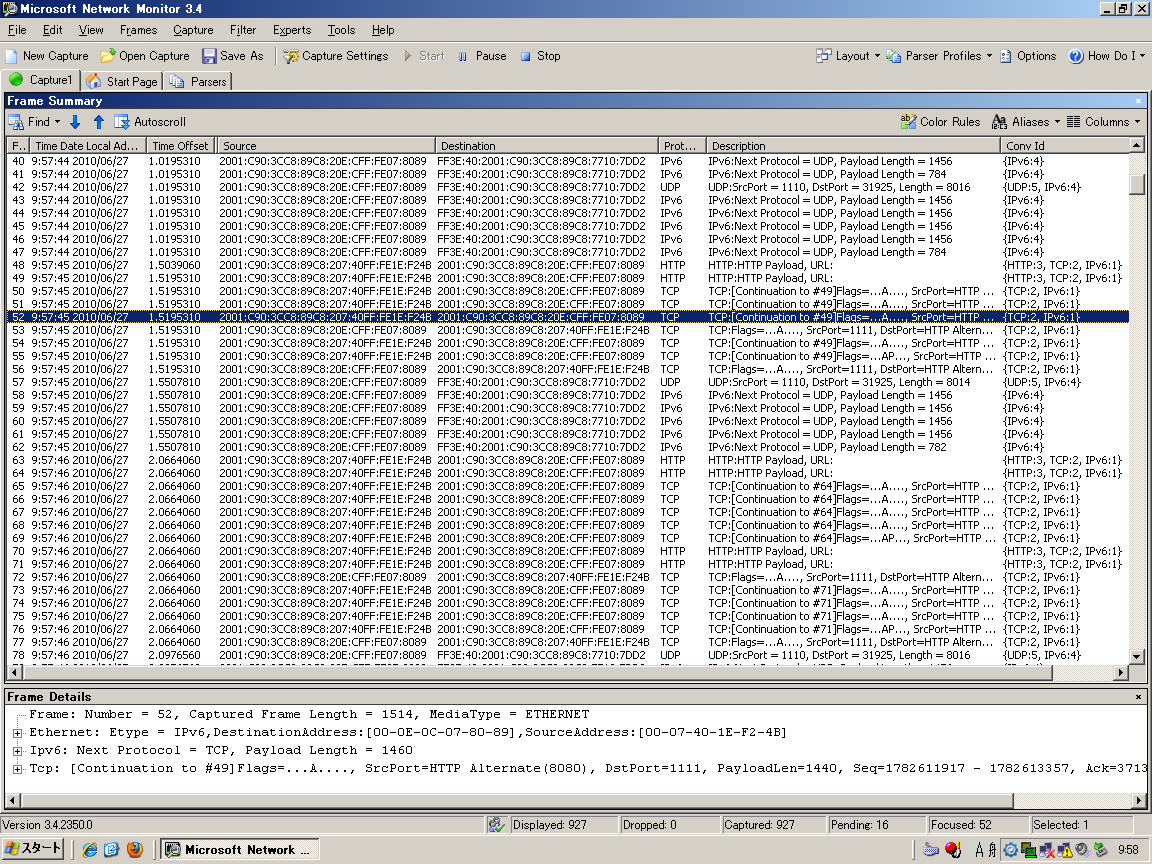Open an existing capture with Open Capture

click(145, 56)
